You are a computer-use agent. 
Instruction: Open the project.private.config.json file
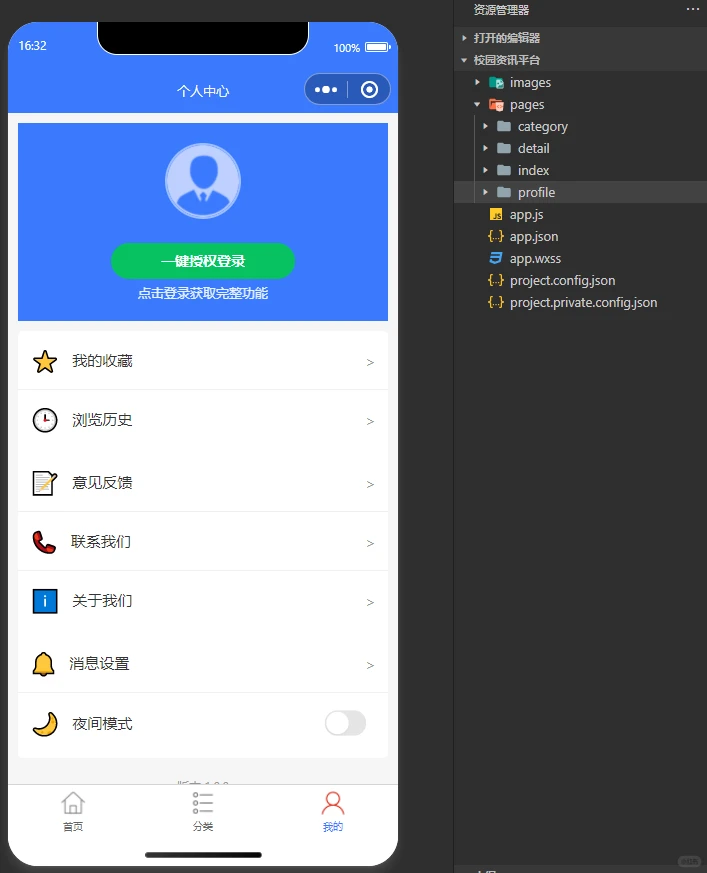click(583, 303)
